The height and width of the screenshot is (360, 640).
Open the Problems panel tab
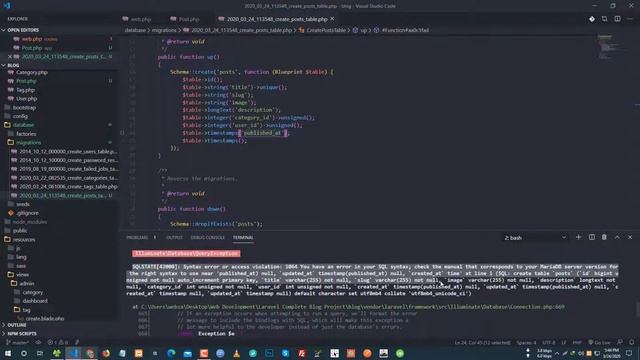[x=137, y=238]
